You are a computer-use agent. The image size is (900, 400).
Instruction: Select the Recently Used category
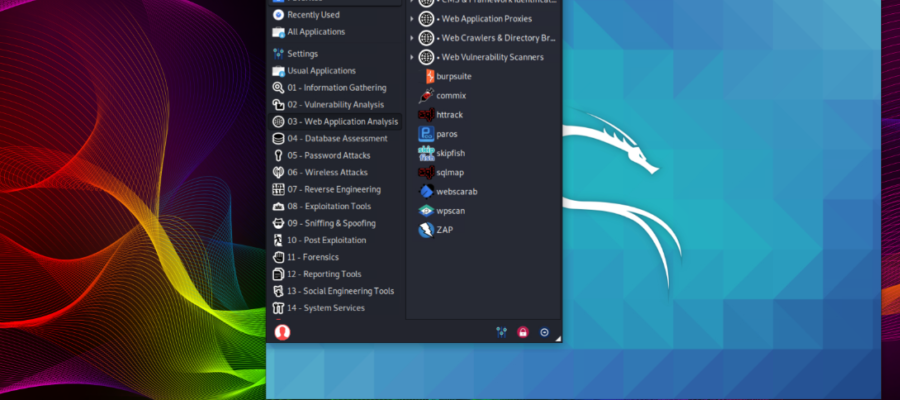335,15
